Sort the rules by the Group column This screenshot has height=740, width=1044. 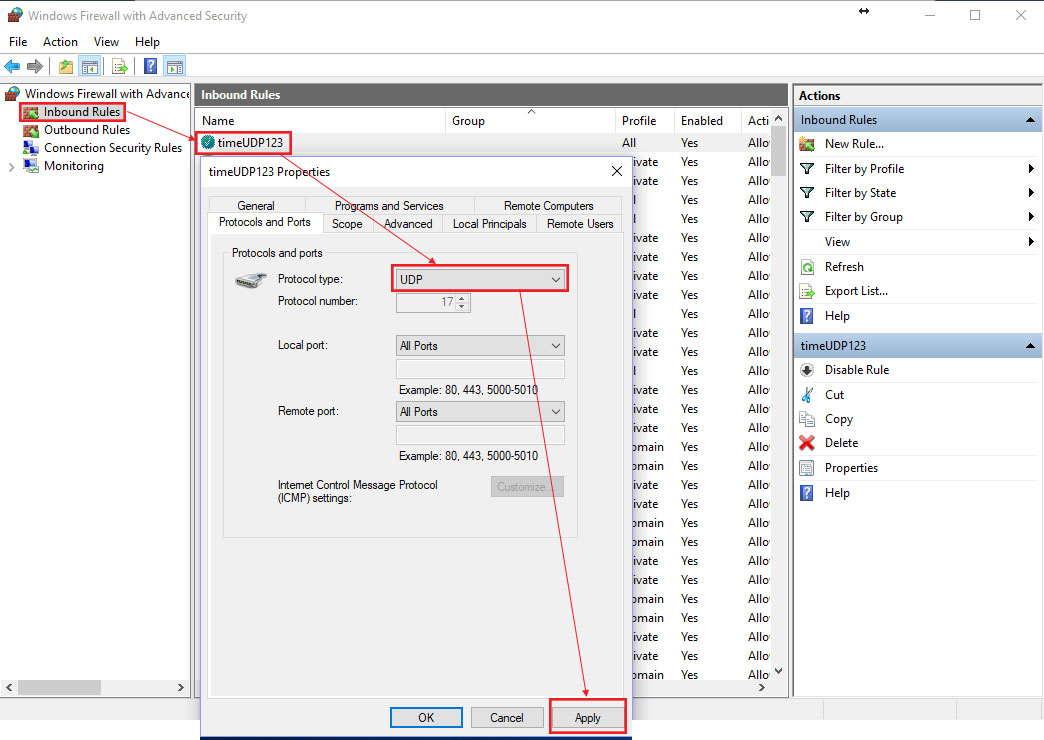coord(530,121)
